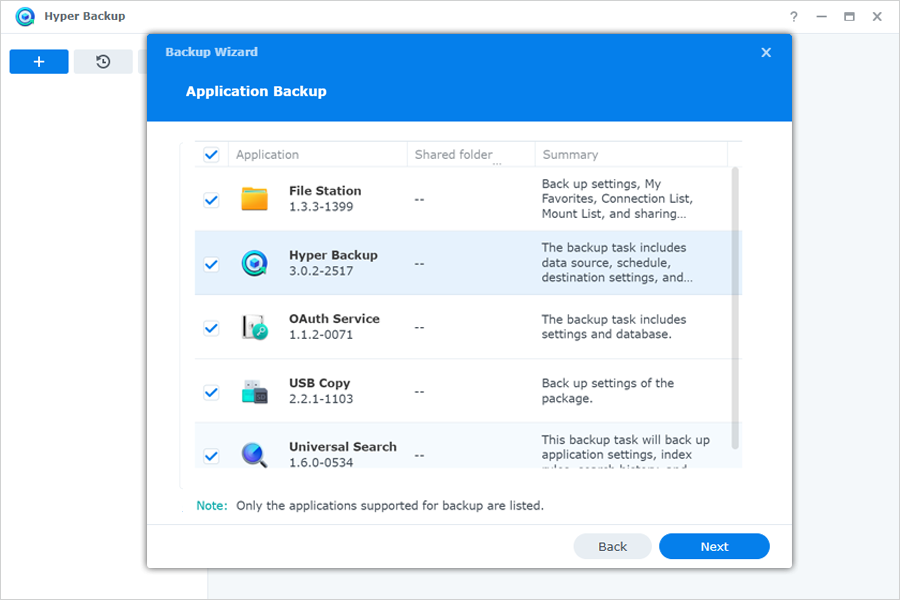Toggle the select-all applications checkbox
Viewport: 900px width, 600px height.
pyautogui.click(x=211, y=154)
